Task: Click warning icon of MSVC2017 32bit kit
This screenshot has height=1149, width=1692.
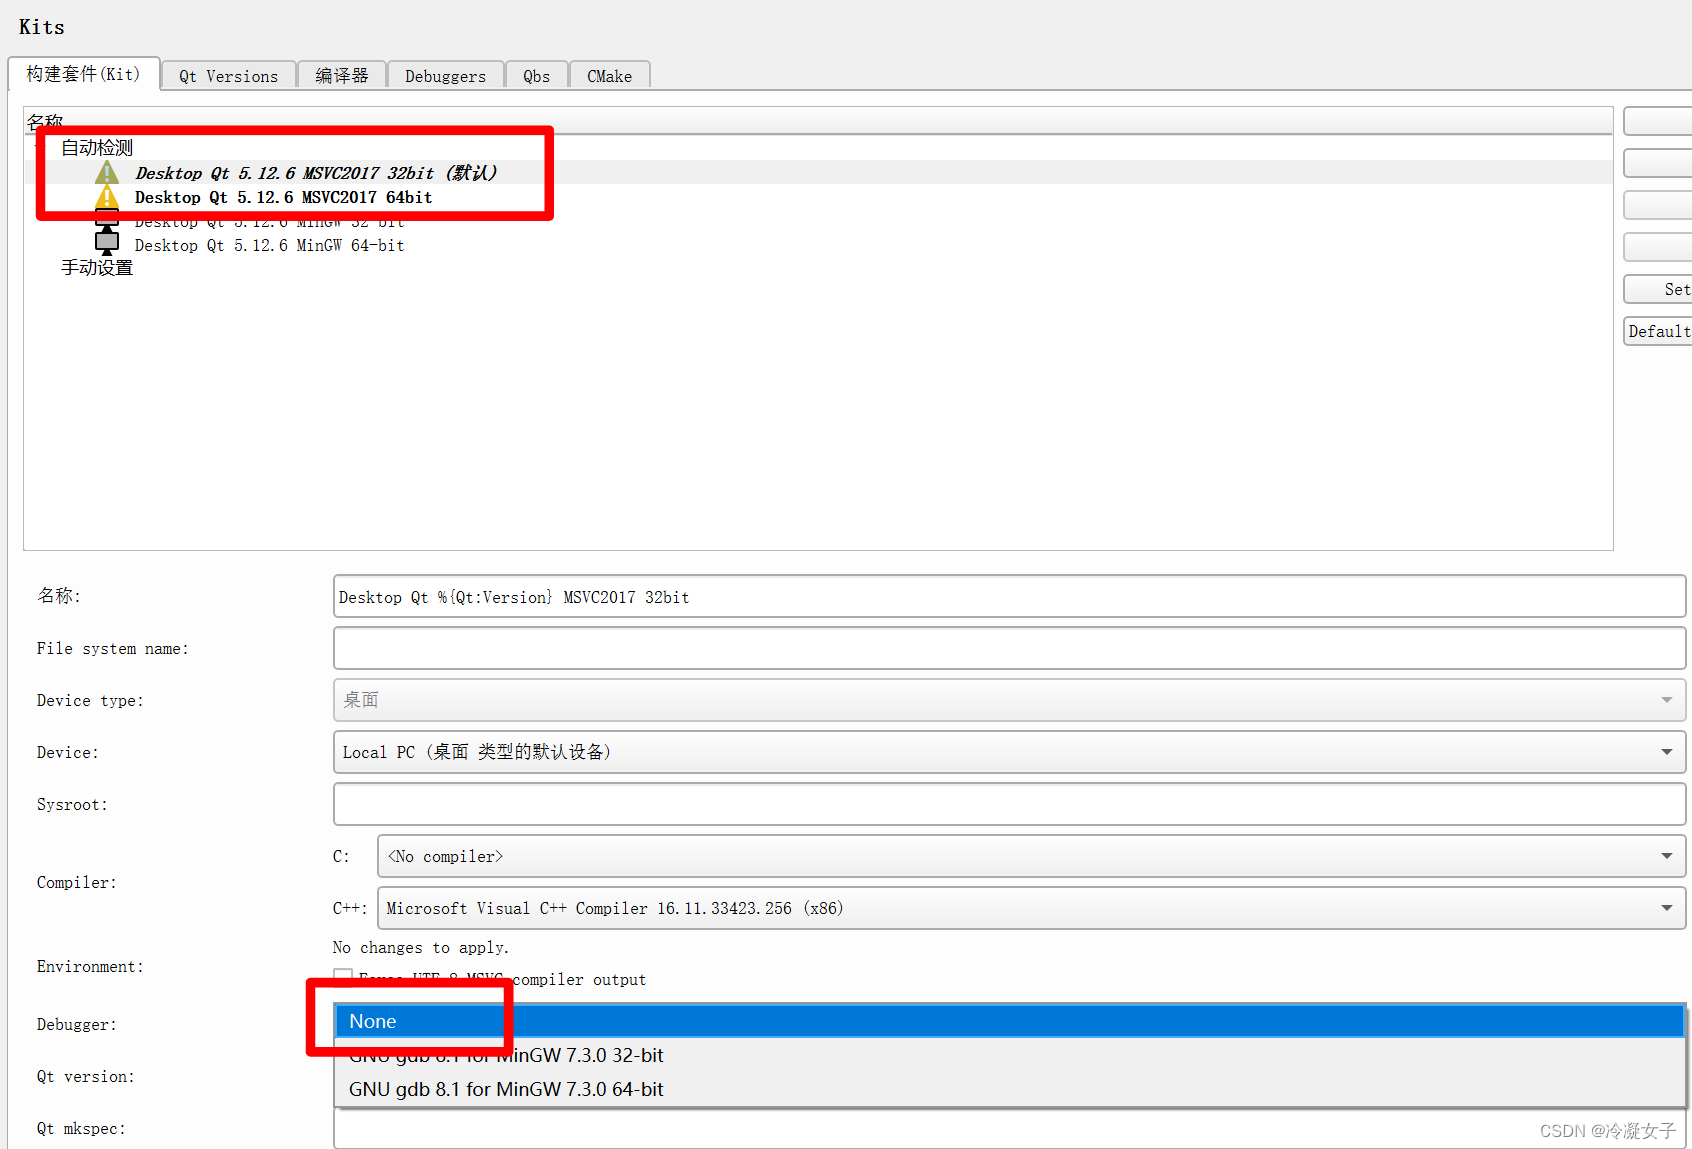Action: click(107, 173)
